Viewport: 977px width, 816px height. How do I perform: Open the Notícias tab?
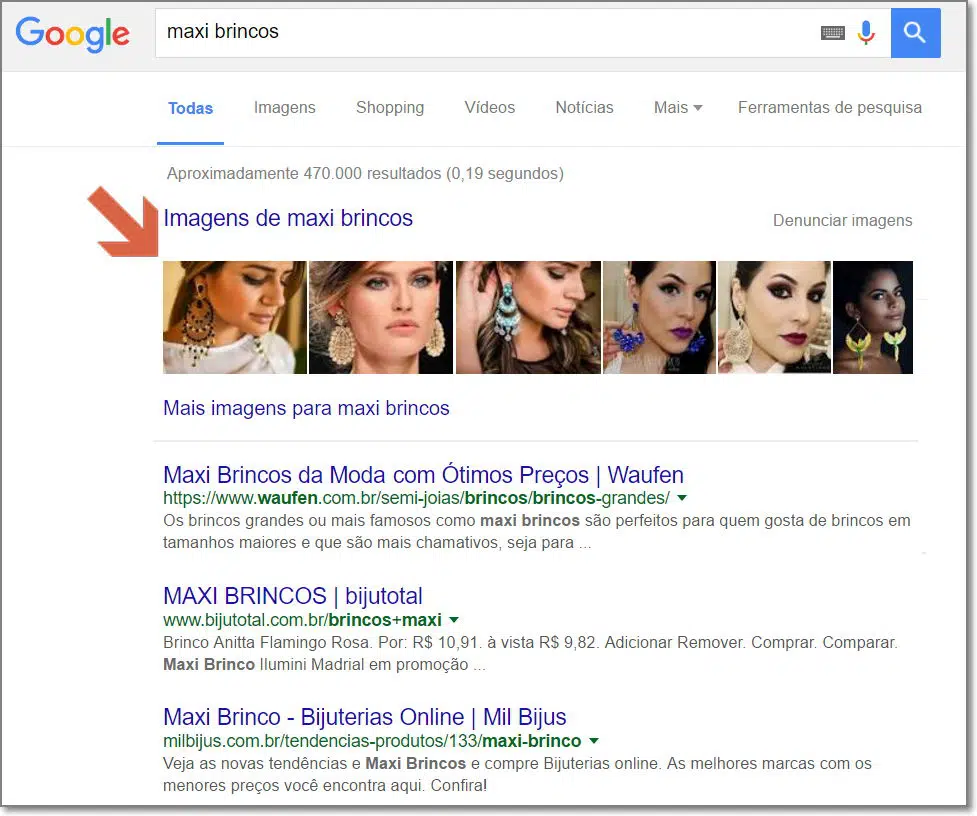[584, 108]
